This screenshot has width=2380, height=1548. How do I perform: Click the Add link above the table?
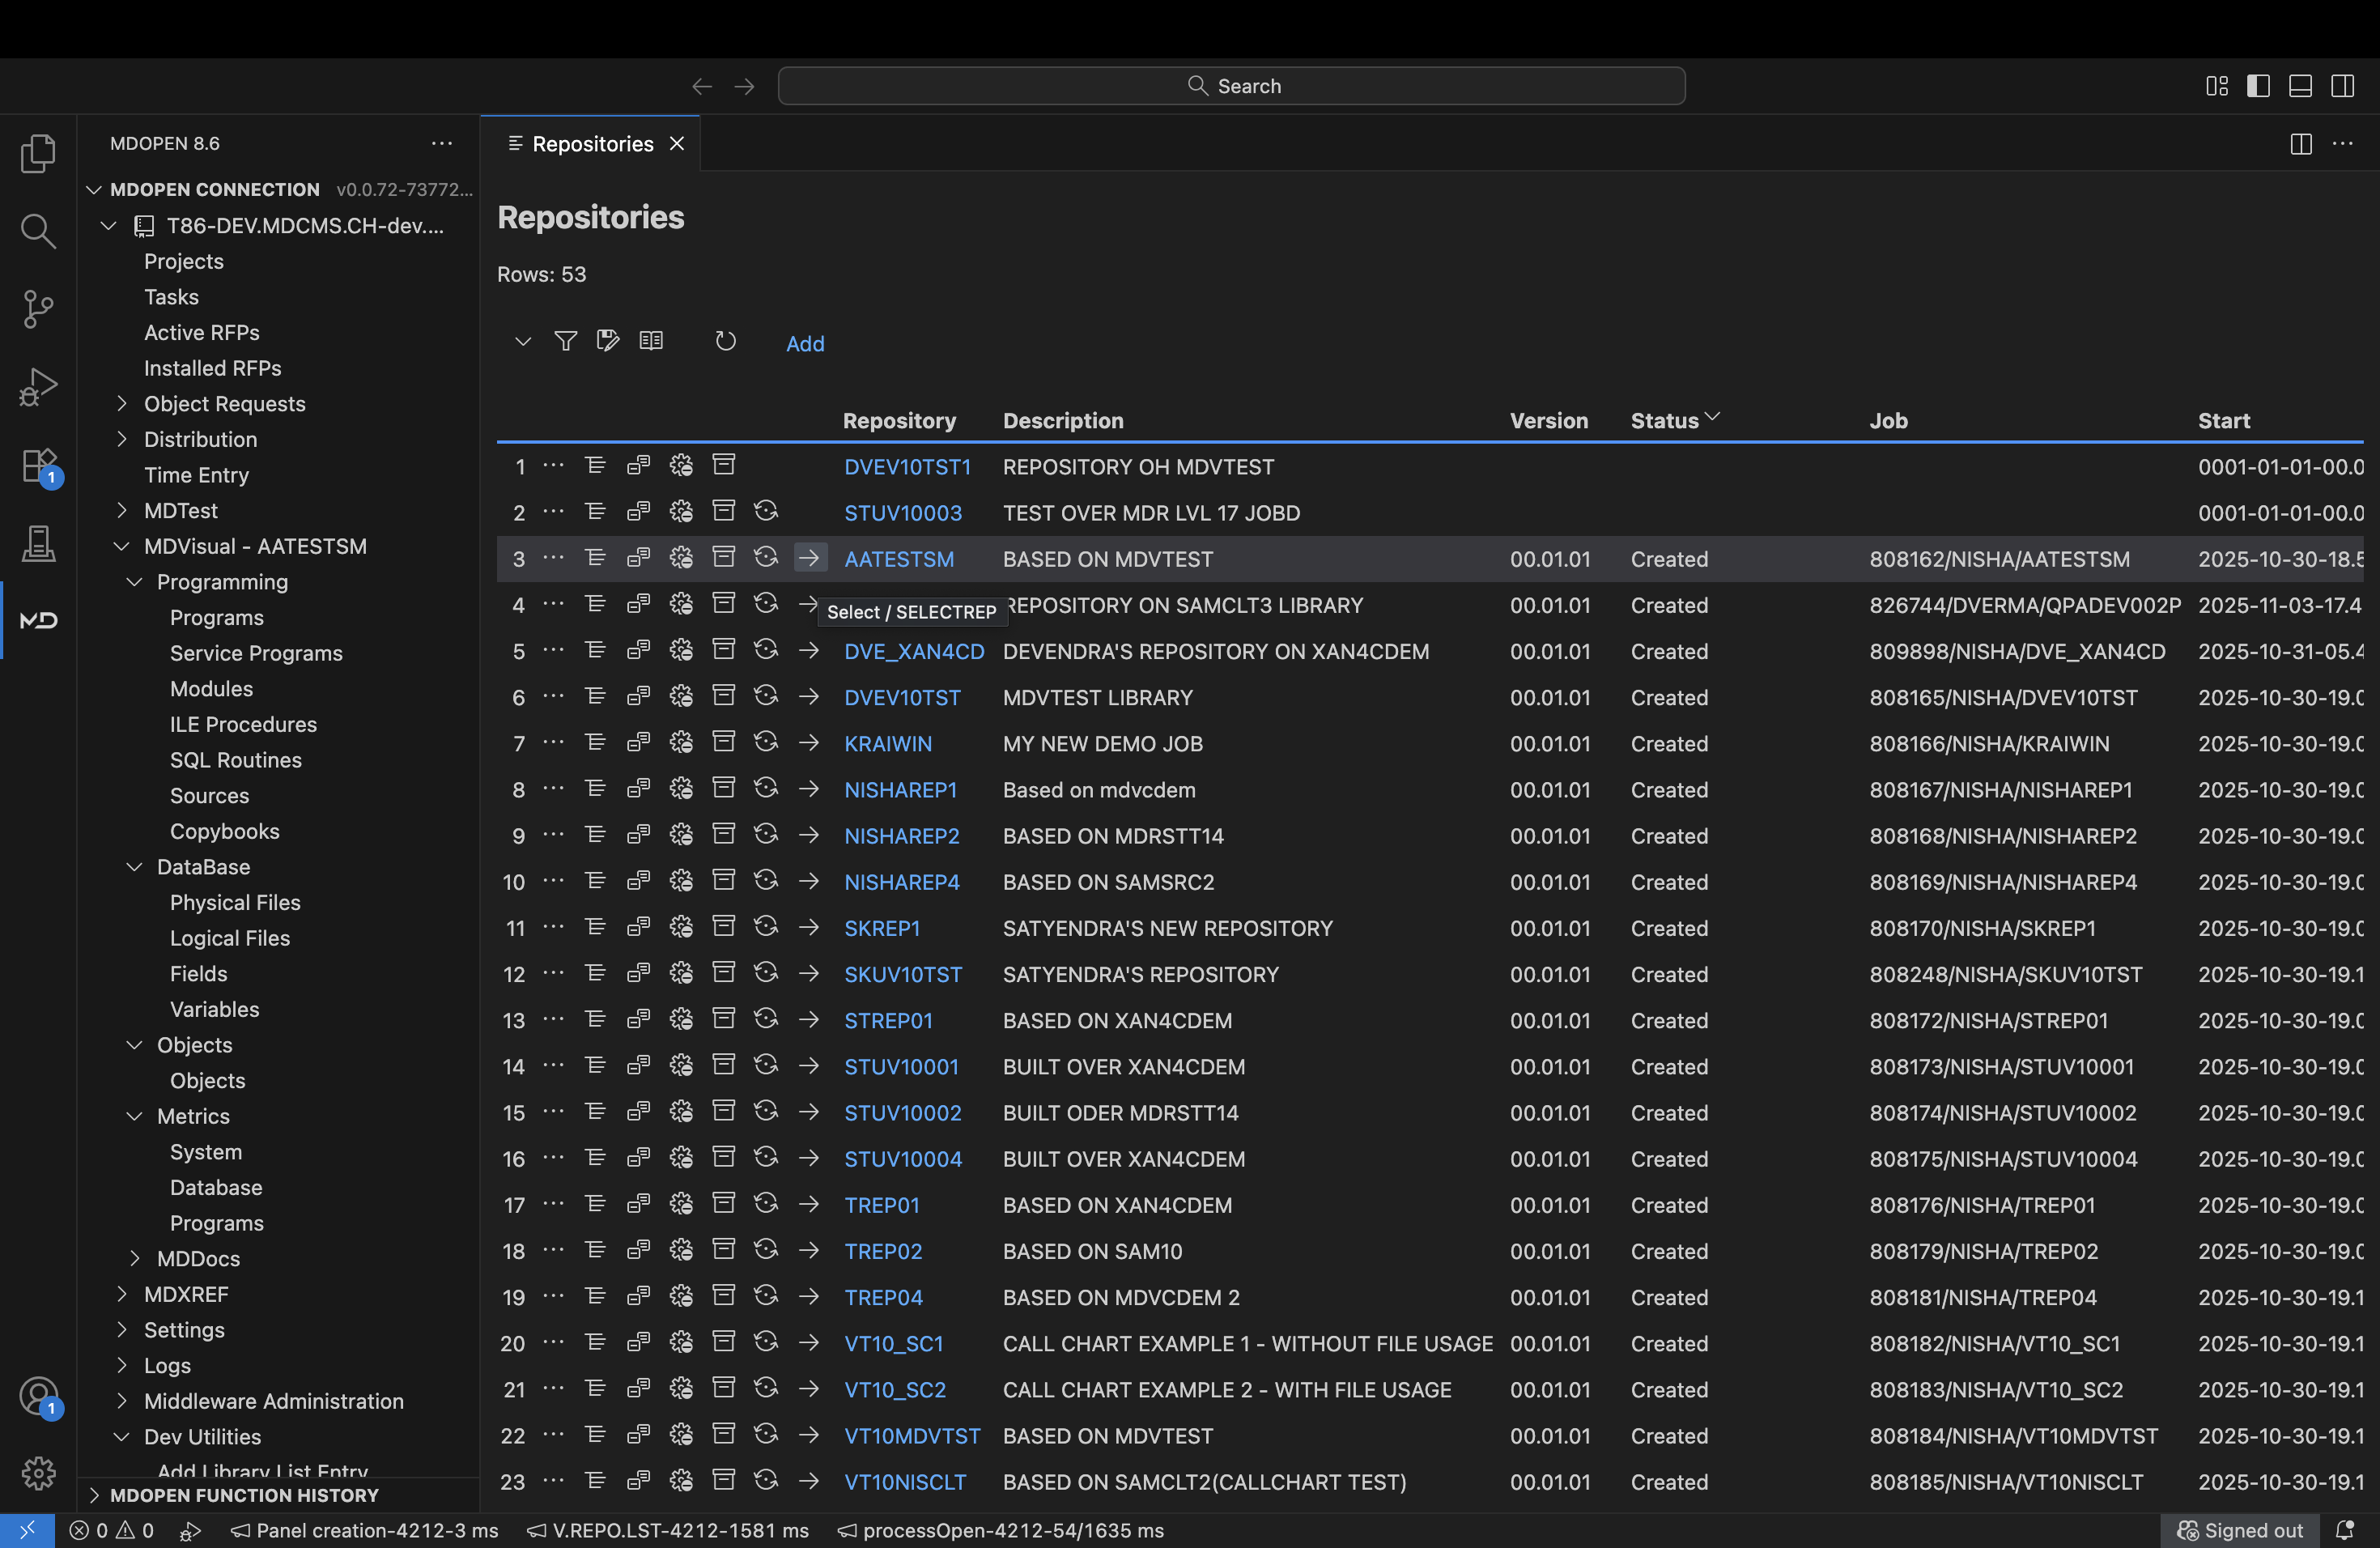804,344
